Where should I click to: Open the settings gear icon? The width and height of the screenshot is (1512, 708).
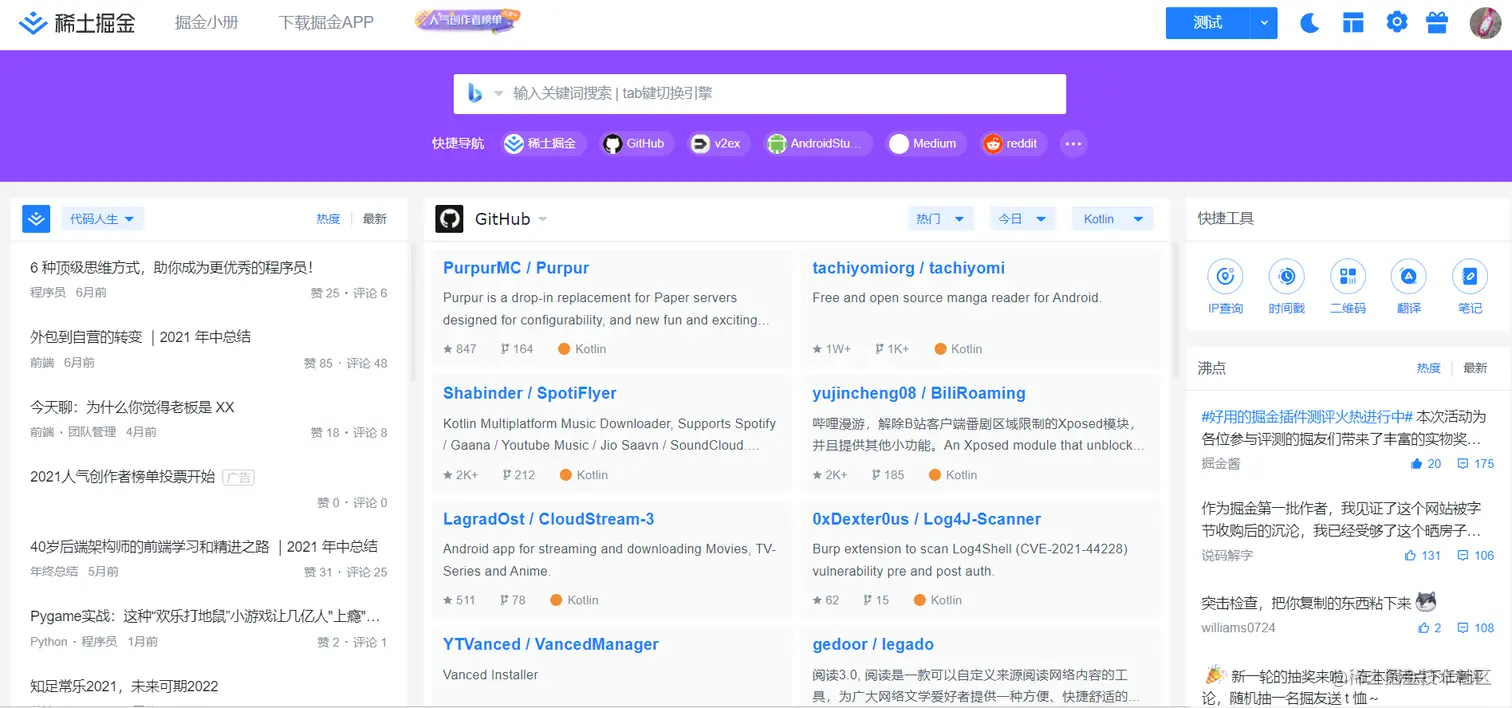coord(1397,22)
